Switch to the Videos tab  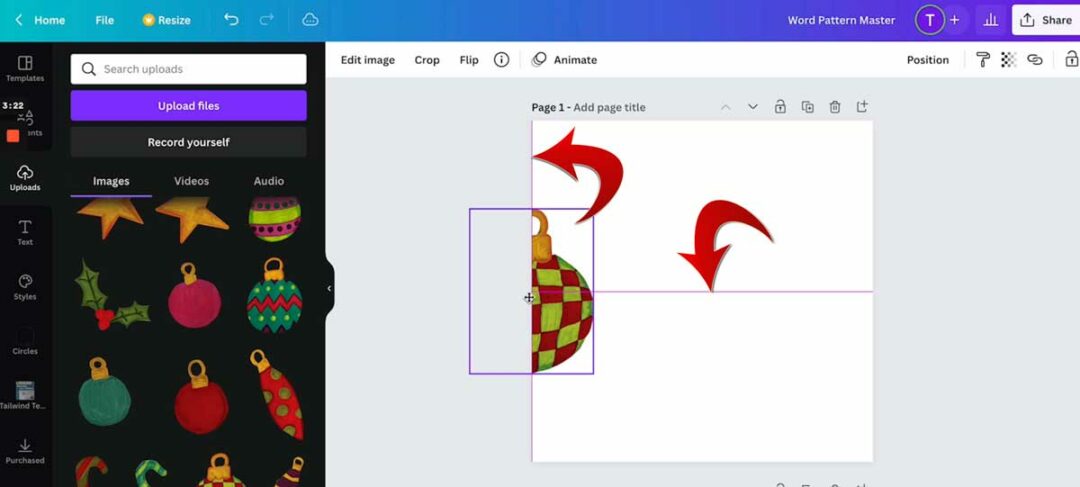point(191,181)
